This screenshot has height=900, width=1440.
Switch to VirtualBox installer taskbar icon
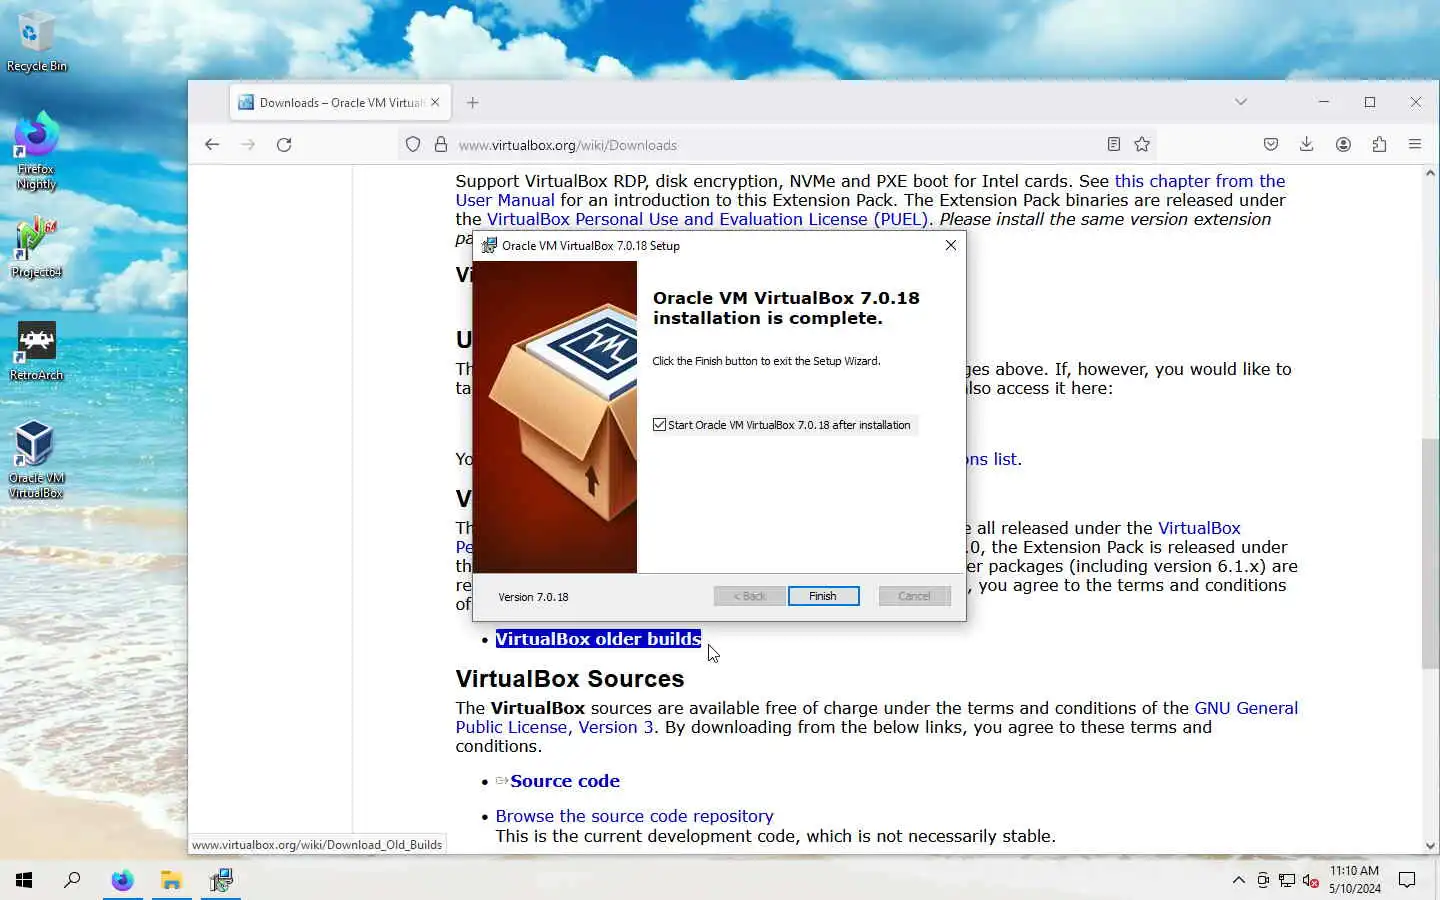click(220, 880)
